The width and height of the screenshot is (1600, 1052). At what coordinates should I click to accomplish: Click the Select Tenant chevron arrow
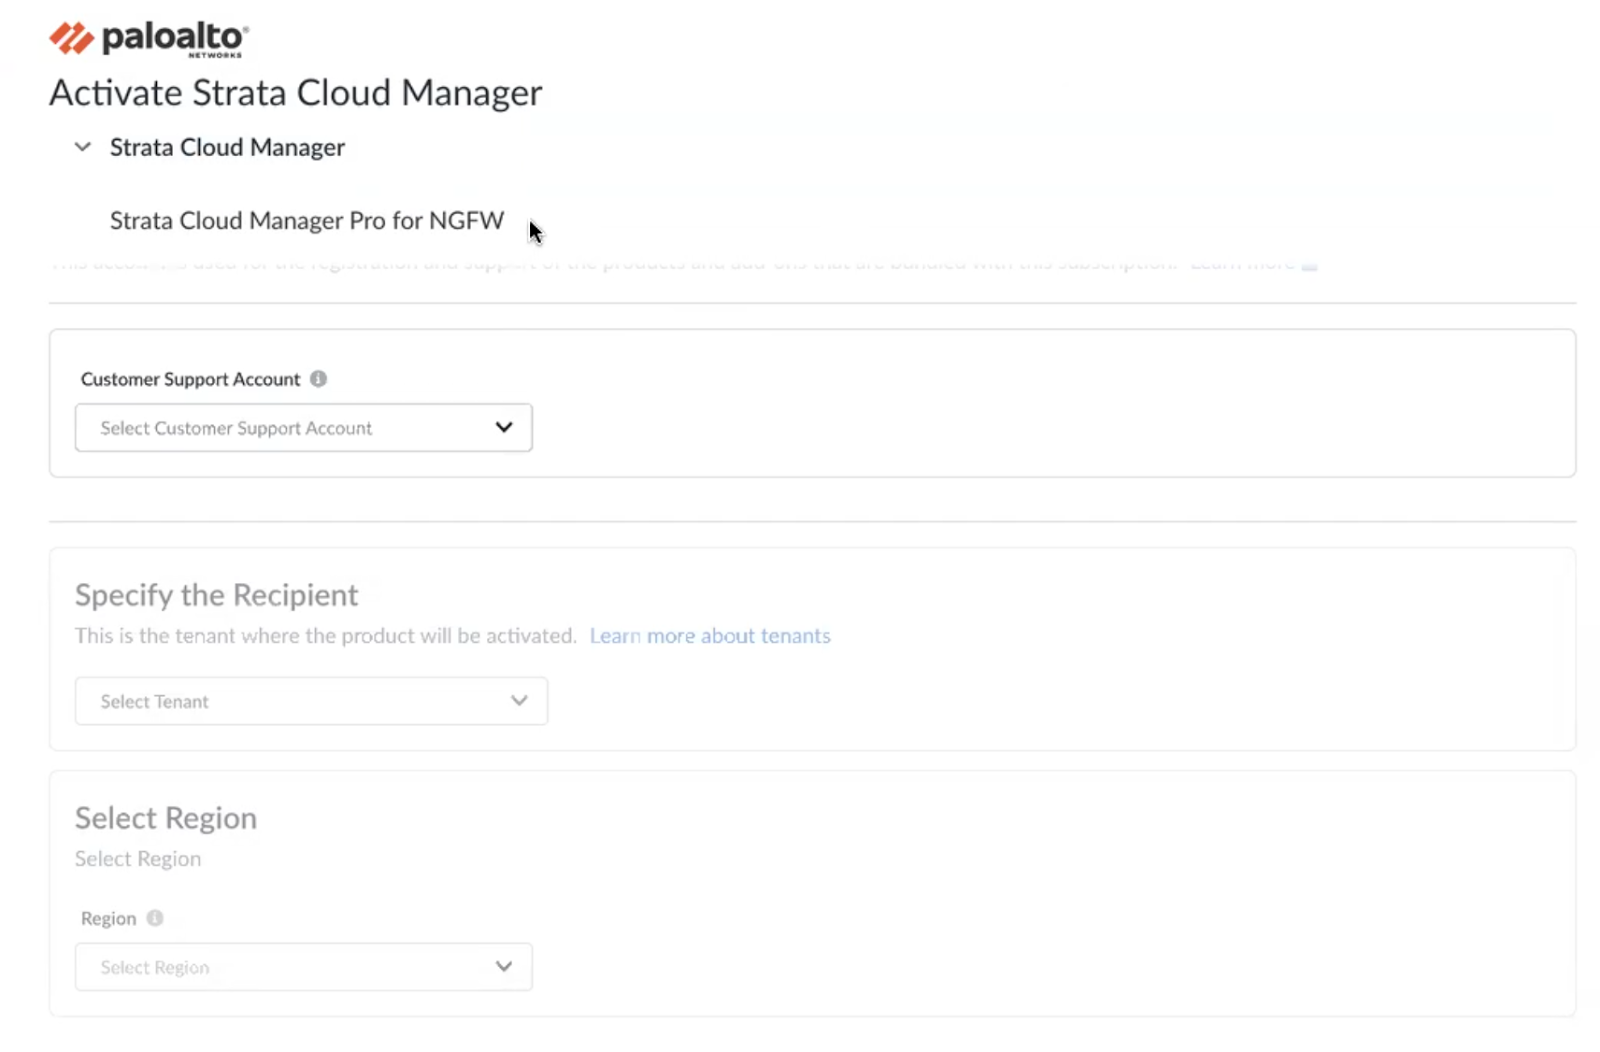point(519,701)
